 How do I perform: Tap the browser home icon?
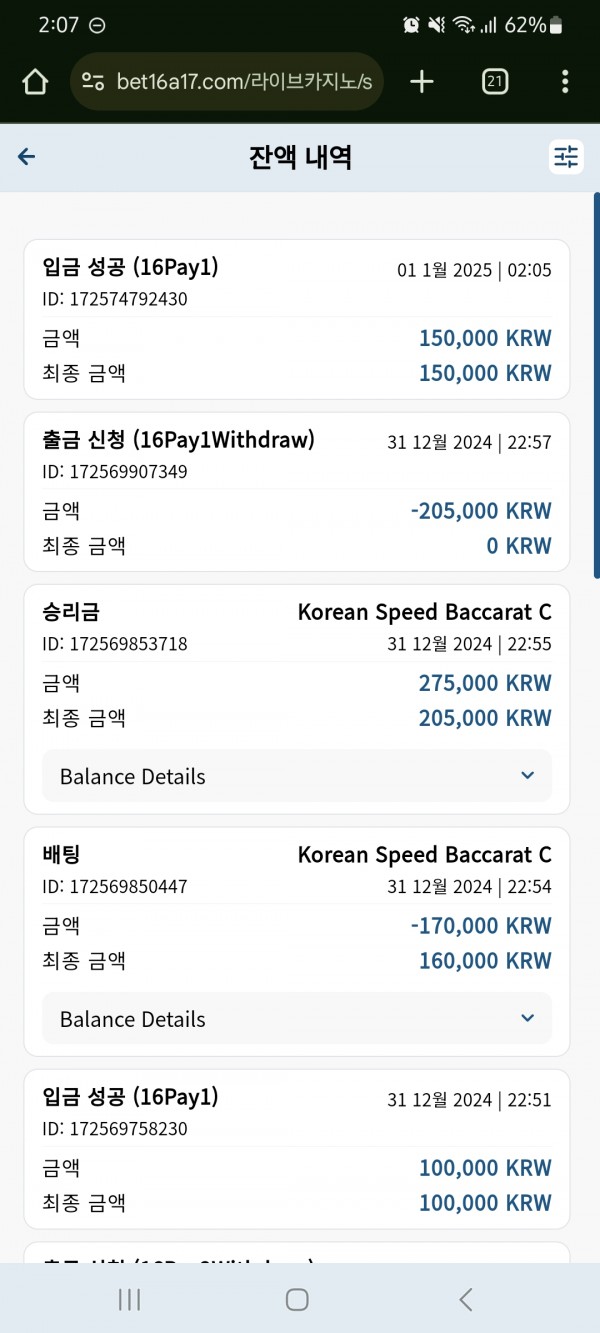[35, 82]
